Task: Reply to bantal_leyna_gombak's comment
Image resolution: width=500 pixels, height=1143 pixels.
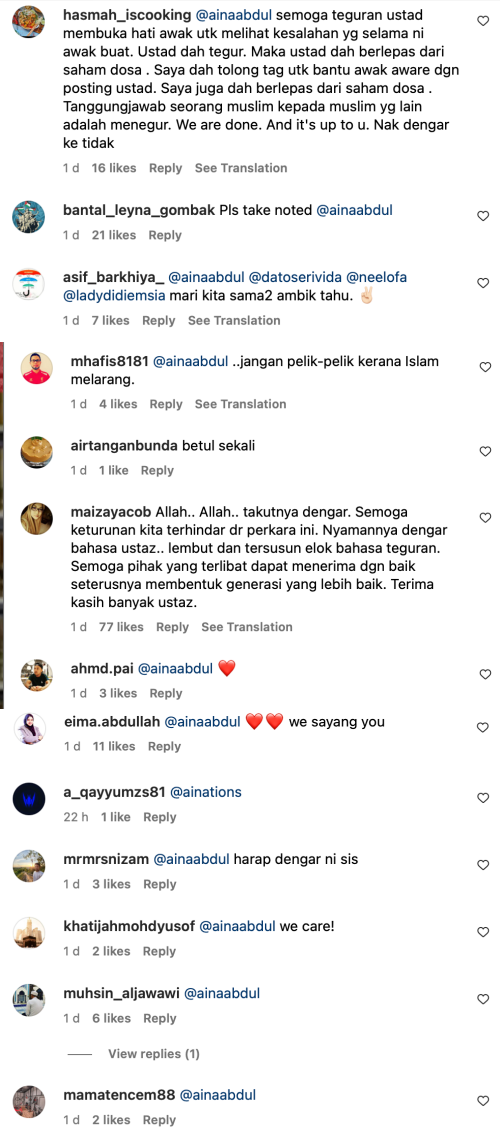Action: click(x=165, y=235)
